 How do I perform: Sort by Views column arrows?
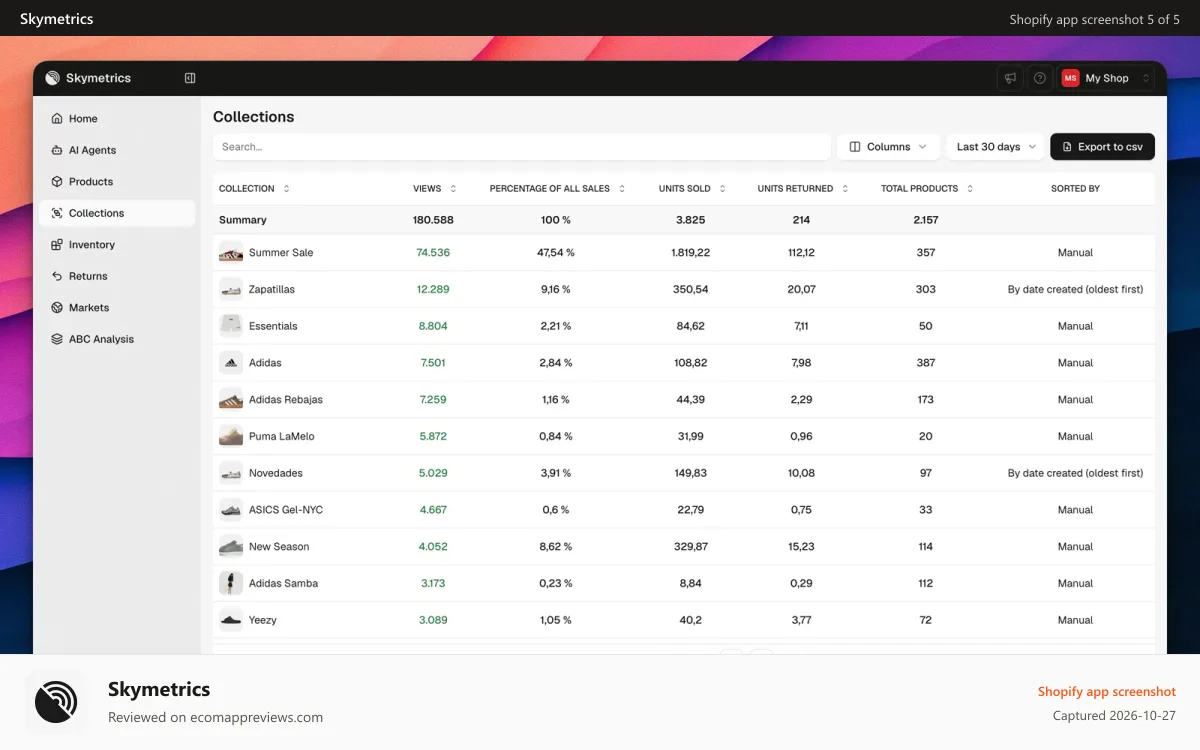(x=453, y=188)
